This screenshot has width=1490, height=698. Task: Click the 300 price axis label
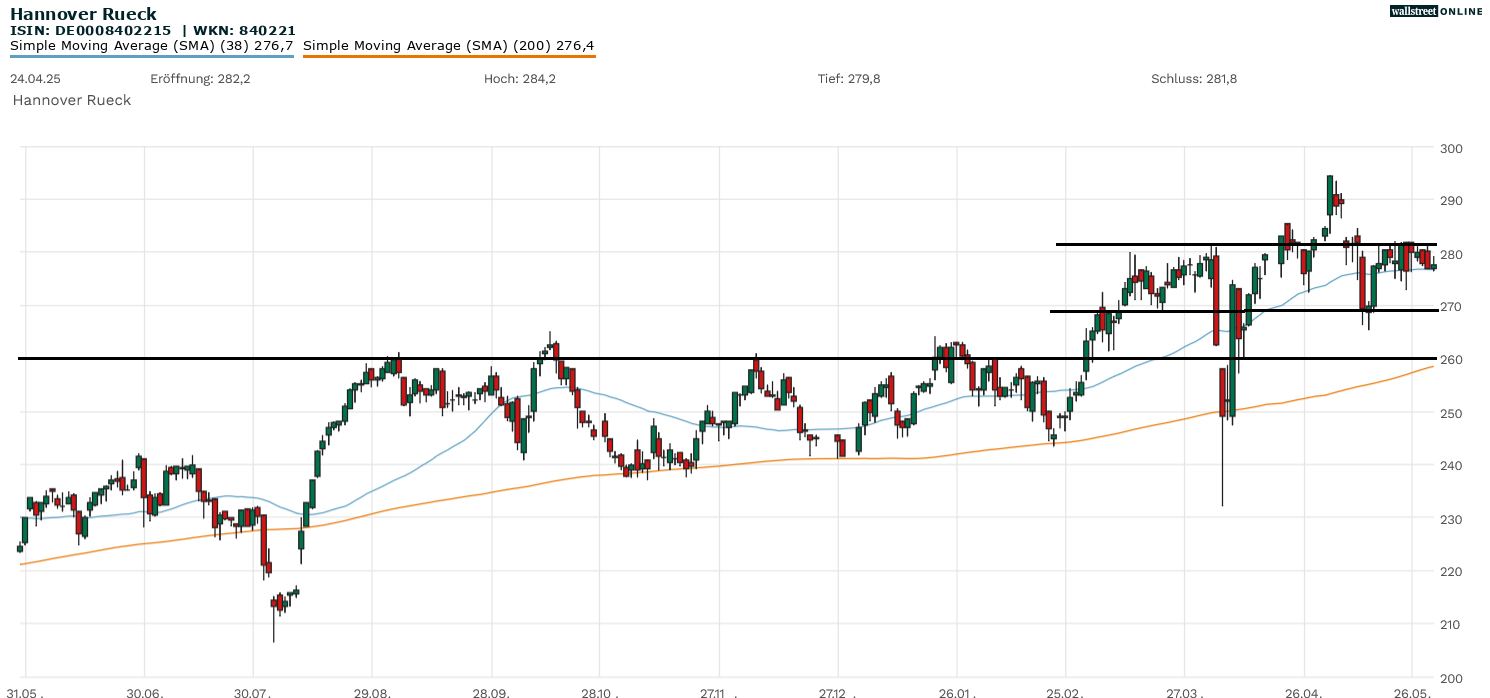pyautogui.click(x=1451, y=148)
